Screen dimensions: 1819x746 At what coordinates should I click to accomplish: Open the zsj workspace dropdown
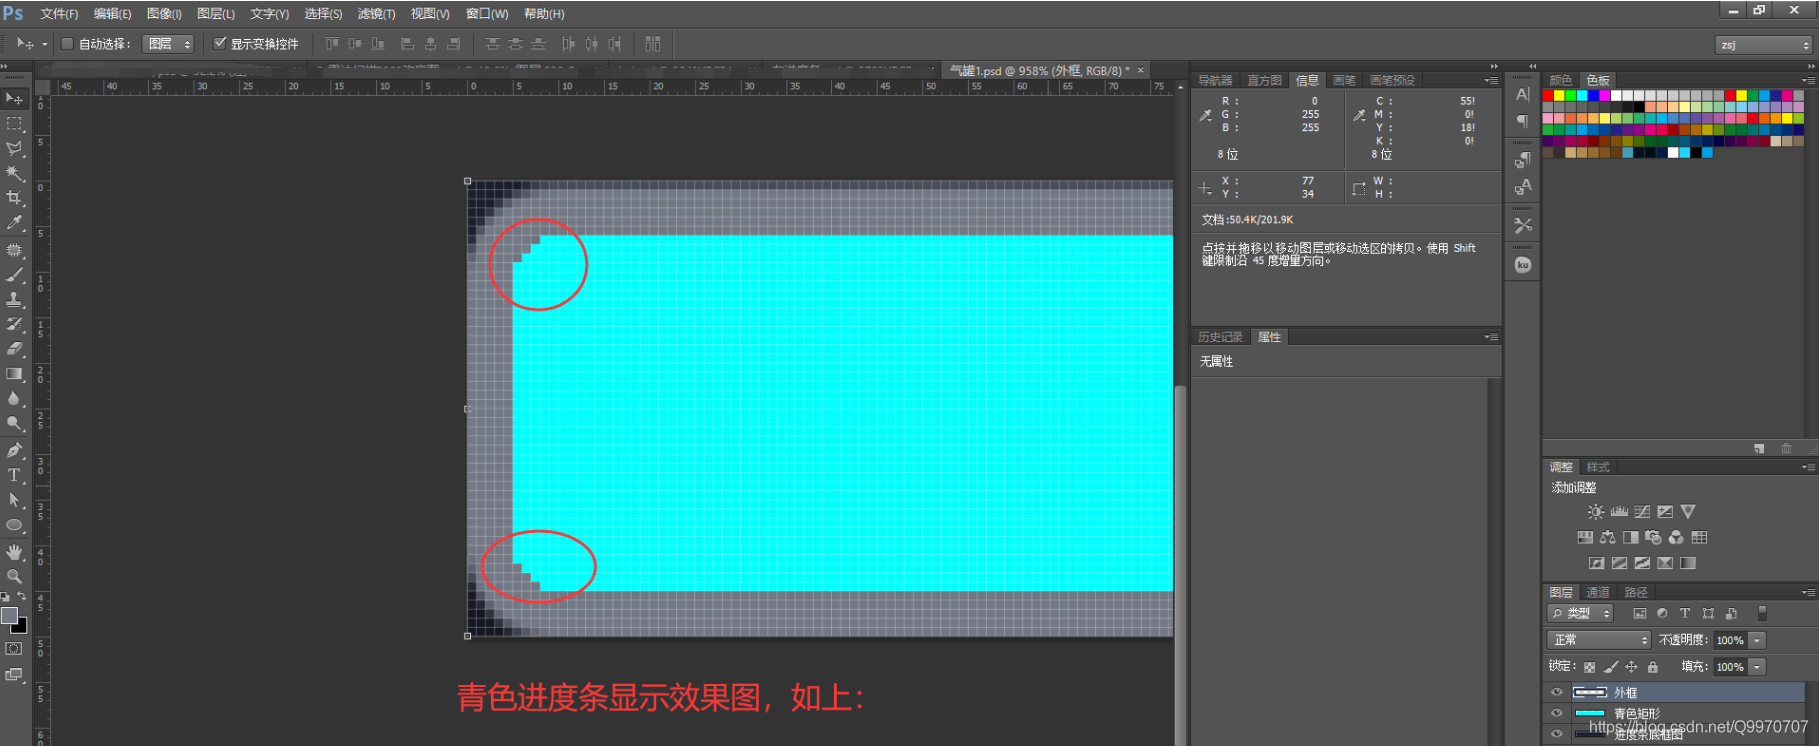tap(1764, 45)
